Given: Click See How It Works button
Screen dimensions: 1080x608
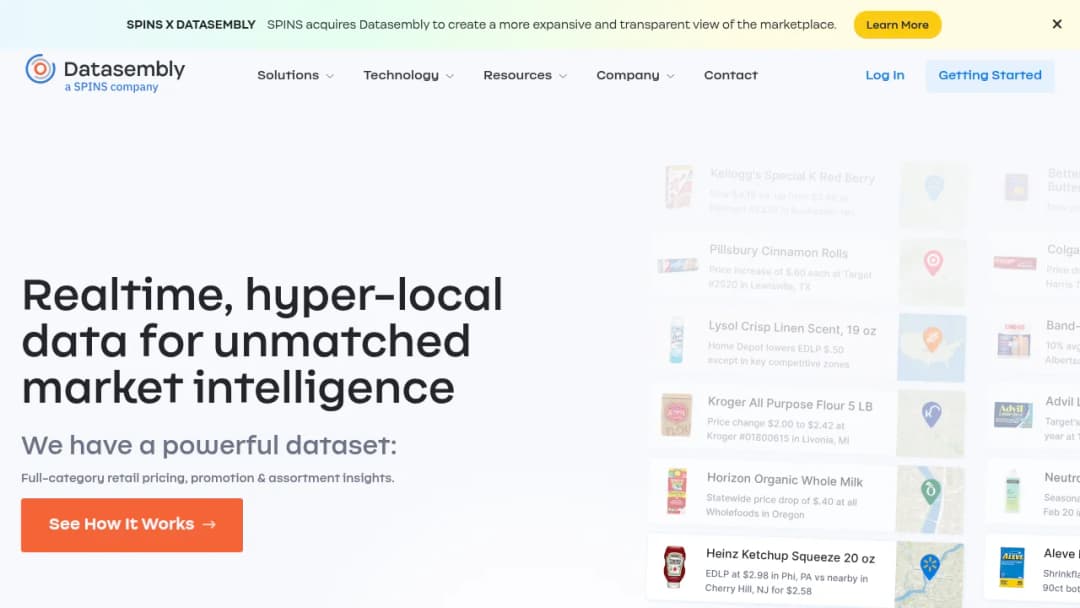Looking at the screenshot, I should click(132, 525).
